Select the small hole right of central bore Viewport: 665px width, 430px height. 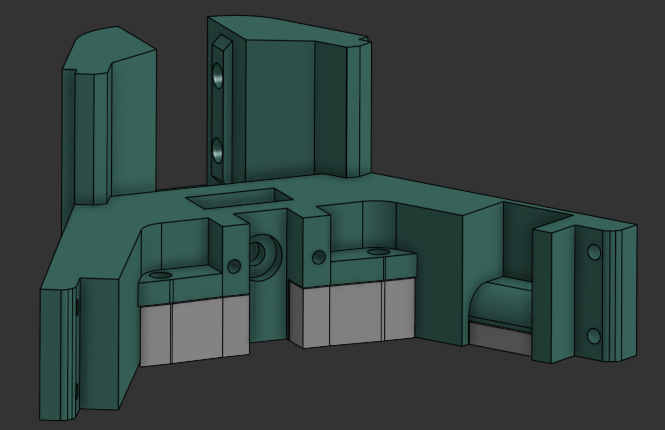319,258
